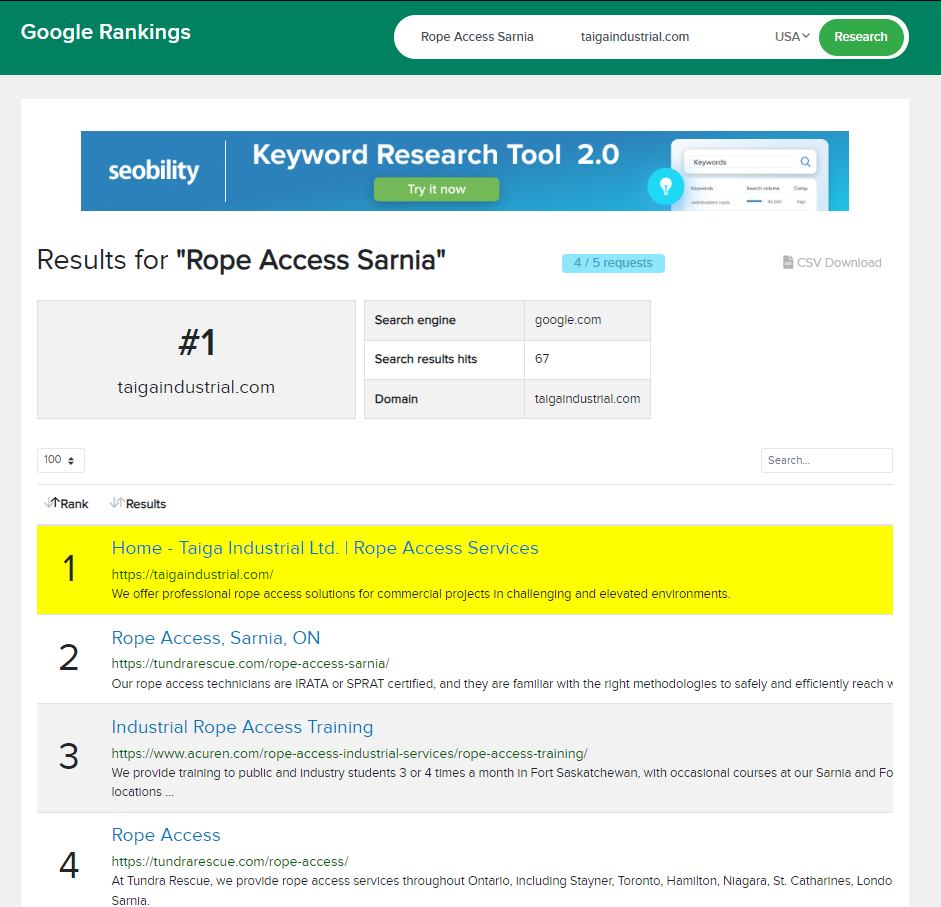941x907 pixels.
Task: Click the Rank column header label
Action: (x=74, y=504)
